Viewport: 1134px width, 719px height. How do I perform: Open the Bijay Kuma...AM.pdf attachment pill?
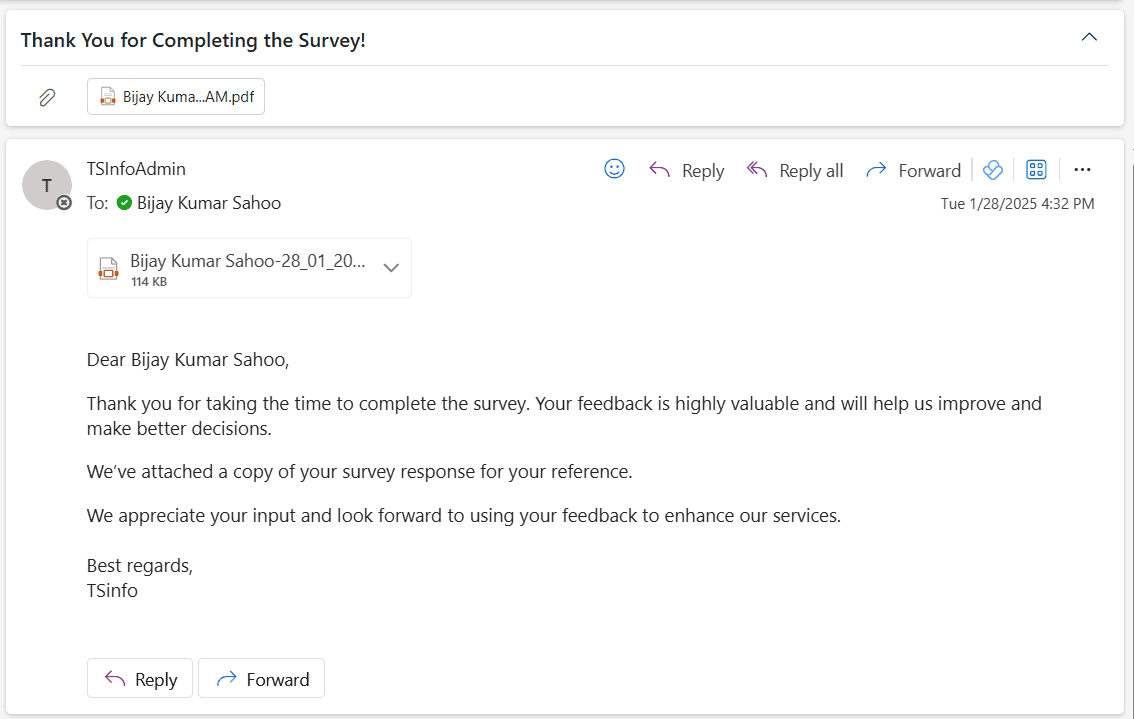pos(175,96)
